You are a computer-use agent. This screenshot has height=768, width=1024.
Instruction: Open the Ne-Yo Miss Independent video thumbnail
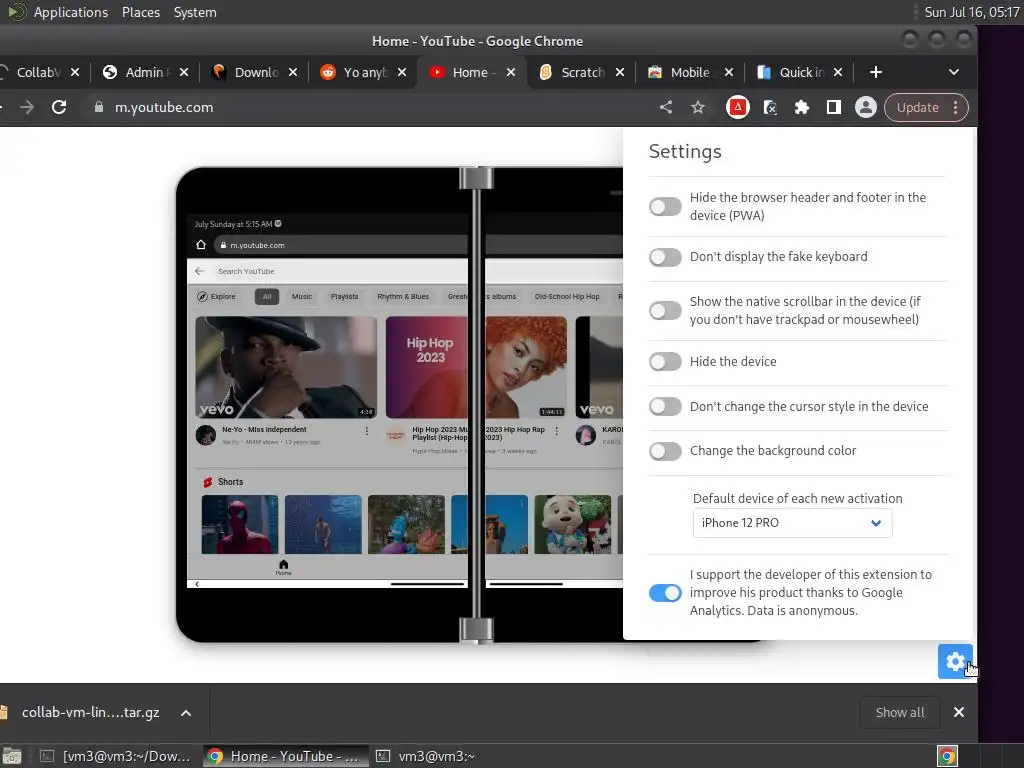click(x=286, y=367)
